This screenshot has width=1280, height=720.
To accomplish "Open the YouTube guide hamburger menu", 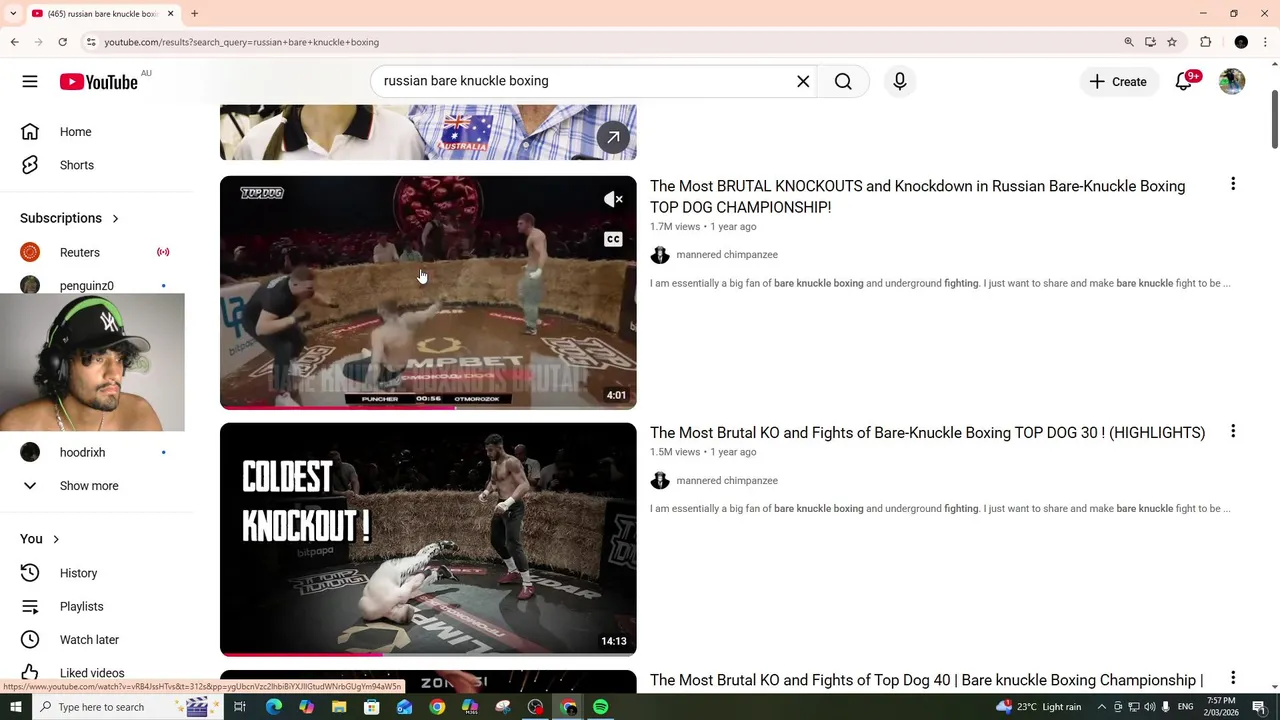I will point(30,81).
